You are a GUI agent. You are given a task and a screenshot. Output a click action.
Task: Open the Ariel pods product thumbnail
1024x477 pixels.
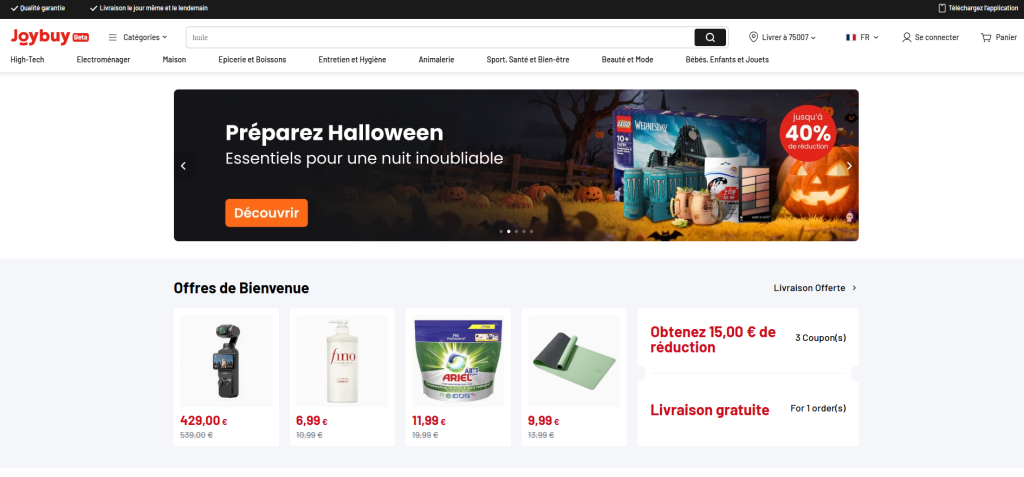tap(458, 361)
